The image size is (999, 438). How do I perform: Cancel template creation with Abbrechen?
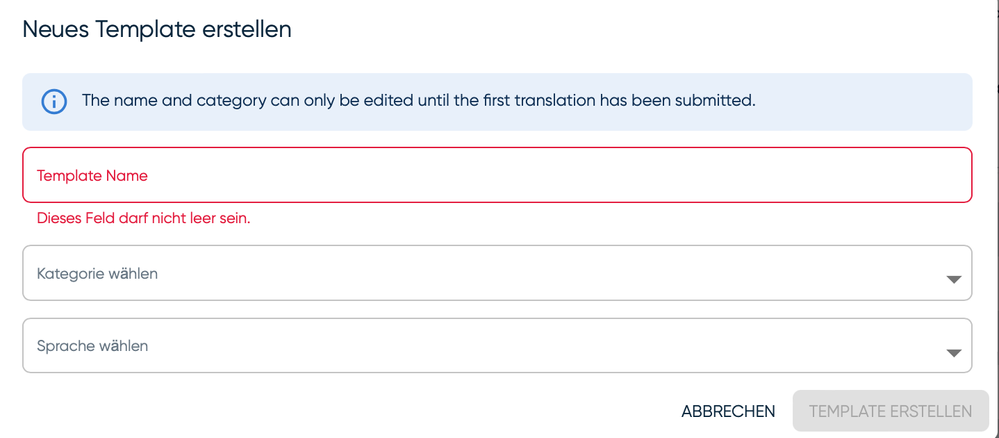[x=728, y=411]
